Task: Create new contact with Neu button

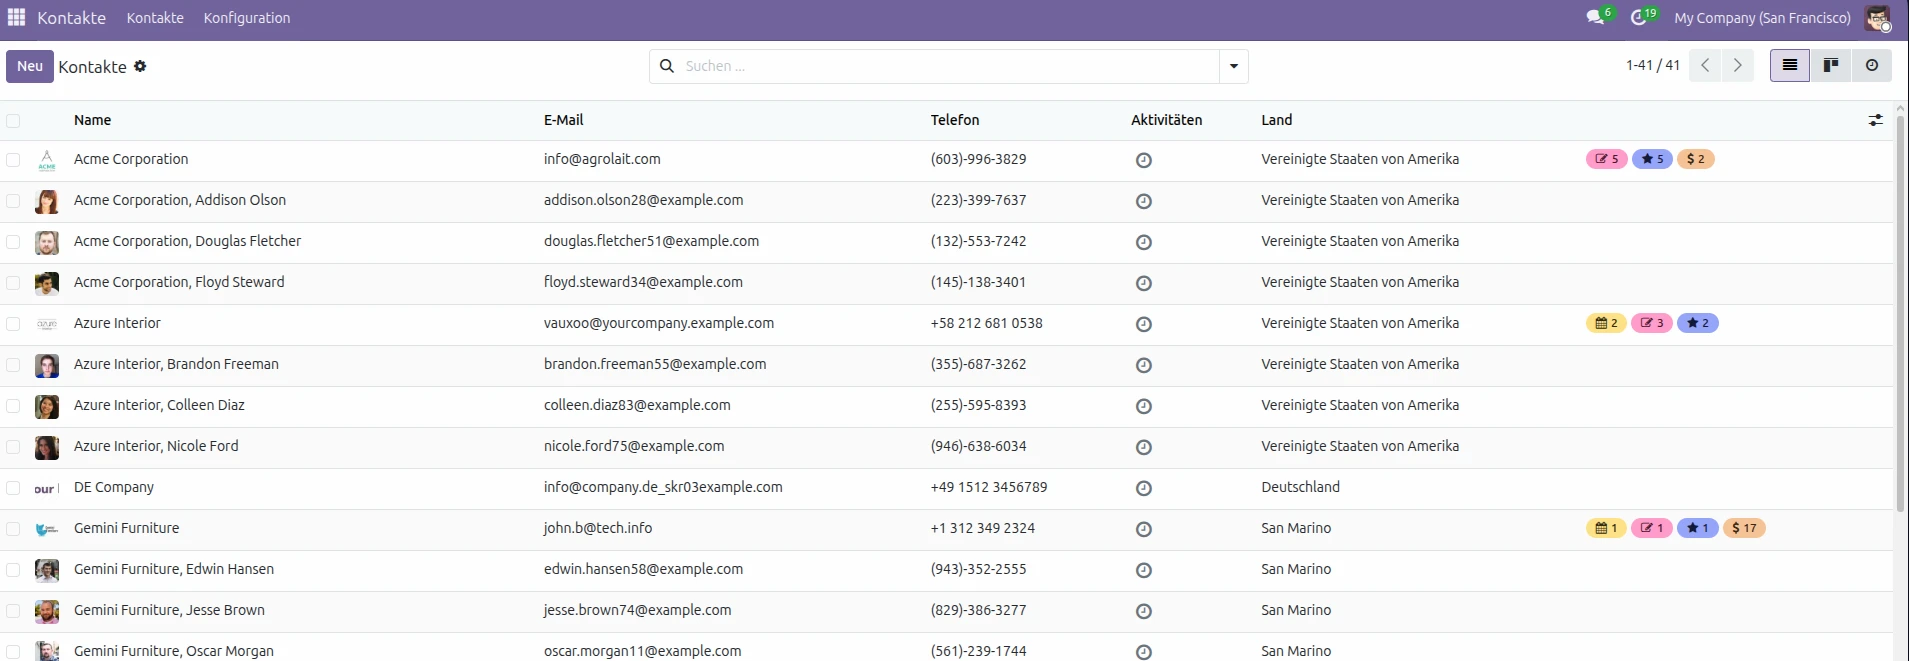Action: click(x=30, y=66)
